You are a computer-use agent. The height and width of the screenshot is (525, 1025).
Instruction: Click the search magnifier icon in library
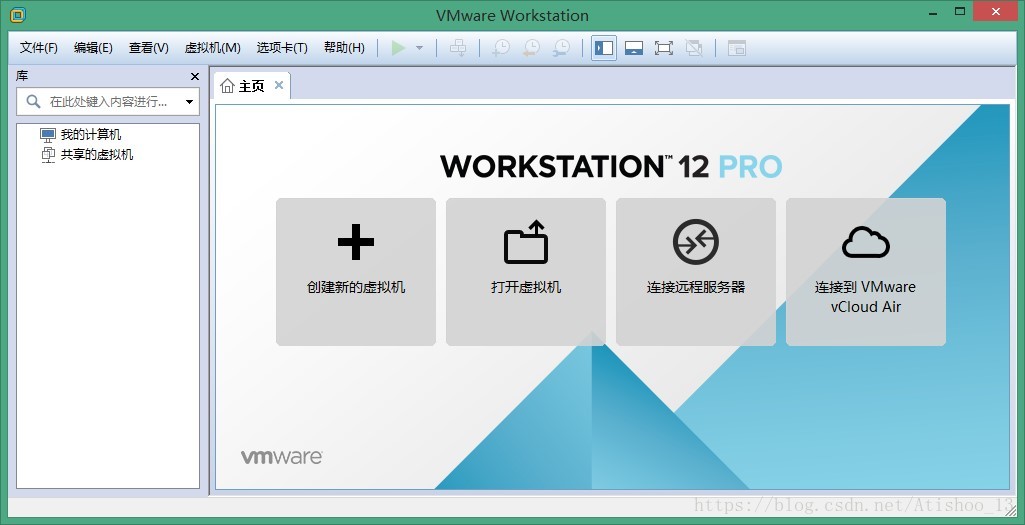[33, 101]
